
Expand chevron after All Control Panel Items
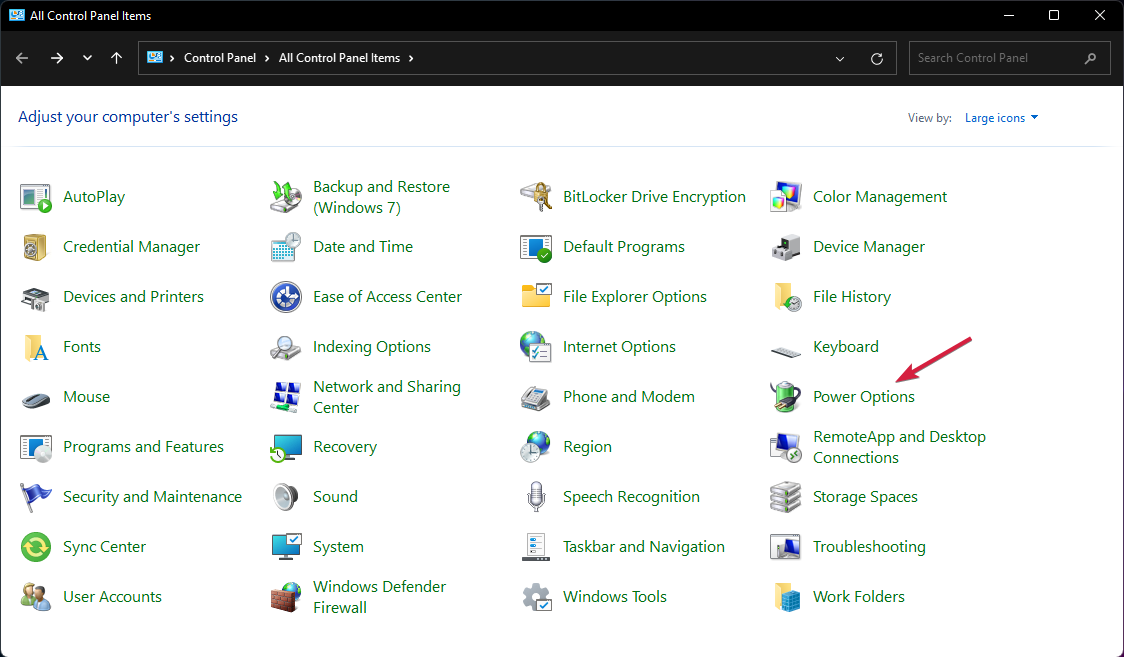(411, 58)
